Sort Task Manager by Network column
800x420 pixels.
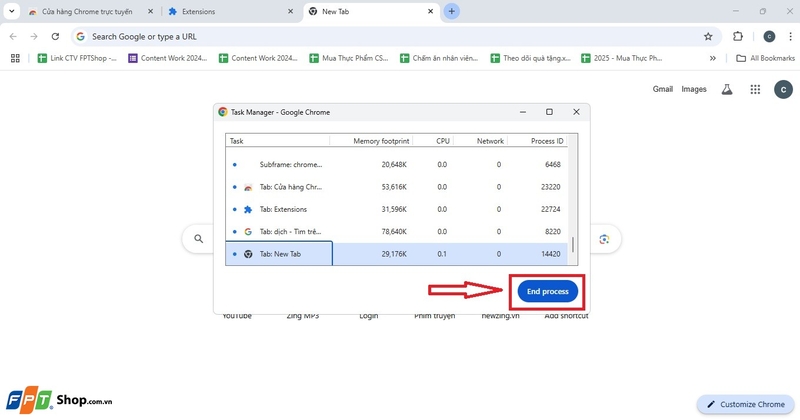pyautogui.click(x=481, y=141)
